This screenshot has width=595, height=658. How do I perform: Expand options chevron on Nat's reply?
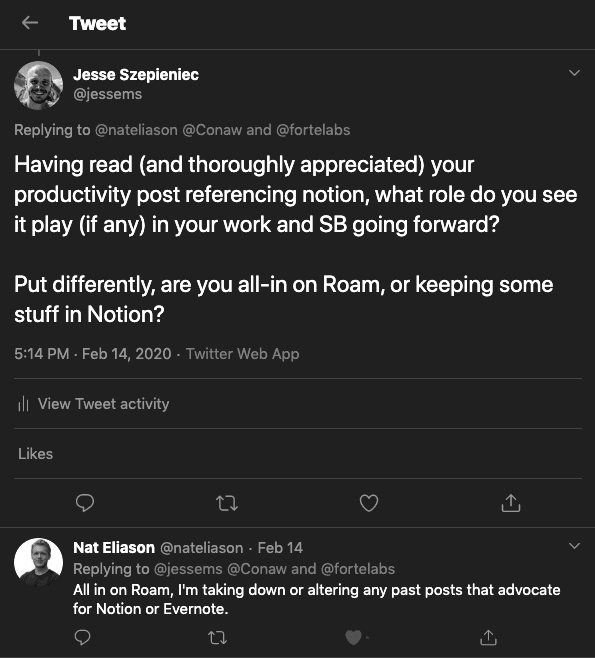(x=574, y=546)
